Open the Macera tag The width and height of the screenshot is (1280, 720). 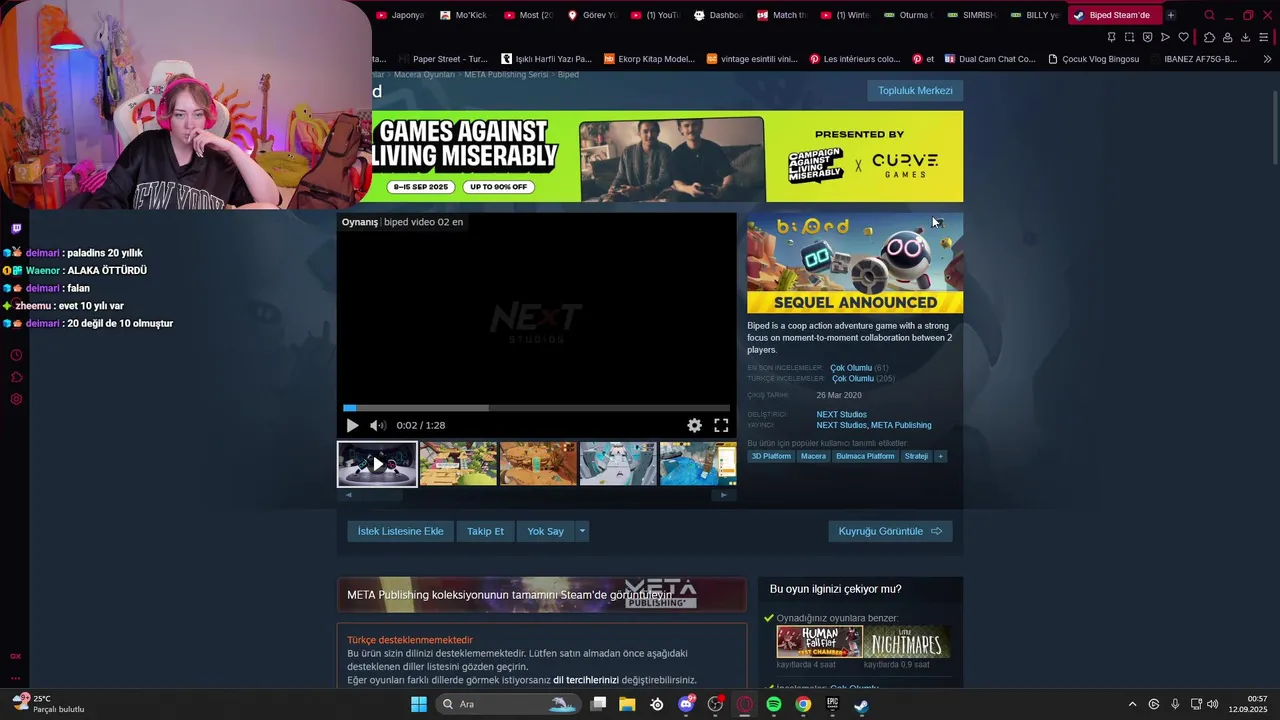[x=813, y=456]
